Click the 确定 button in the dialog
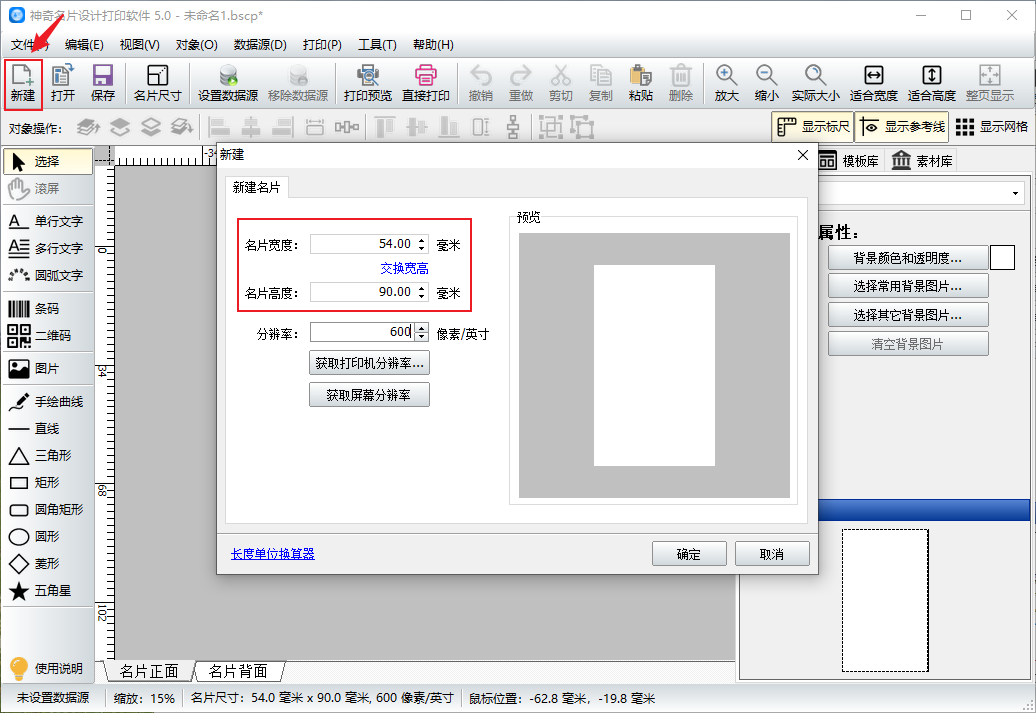The width and height of the screenshot is (1036, 713). pos(688,554)
